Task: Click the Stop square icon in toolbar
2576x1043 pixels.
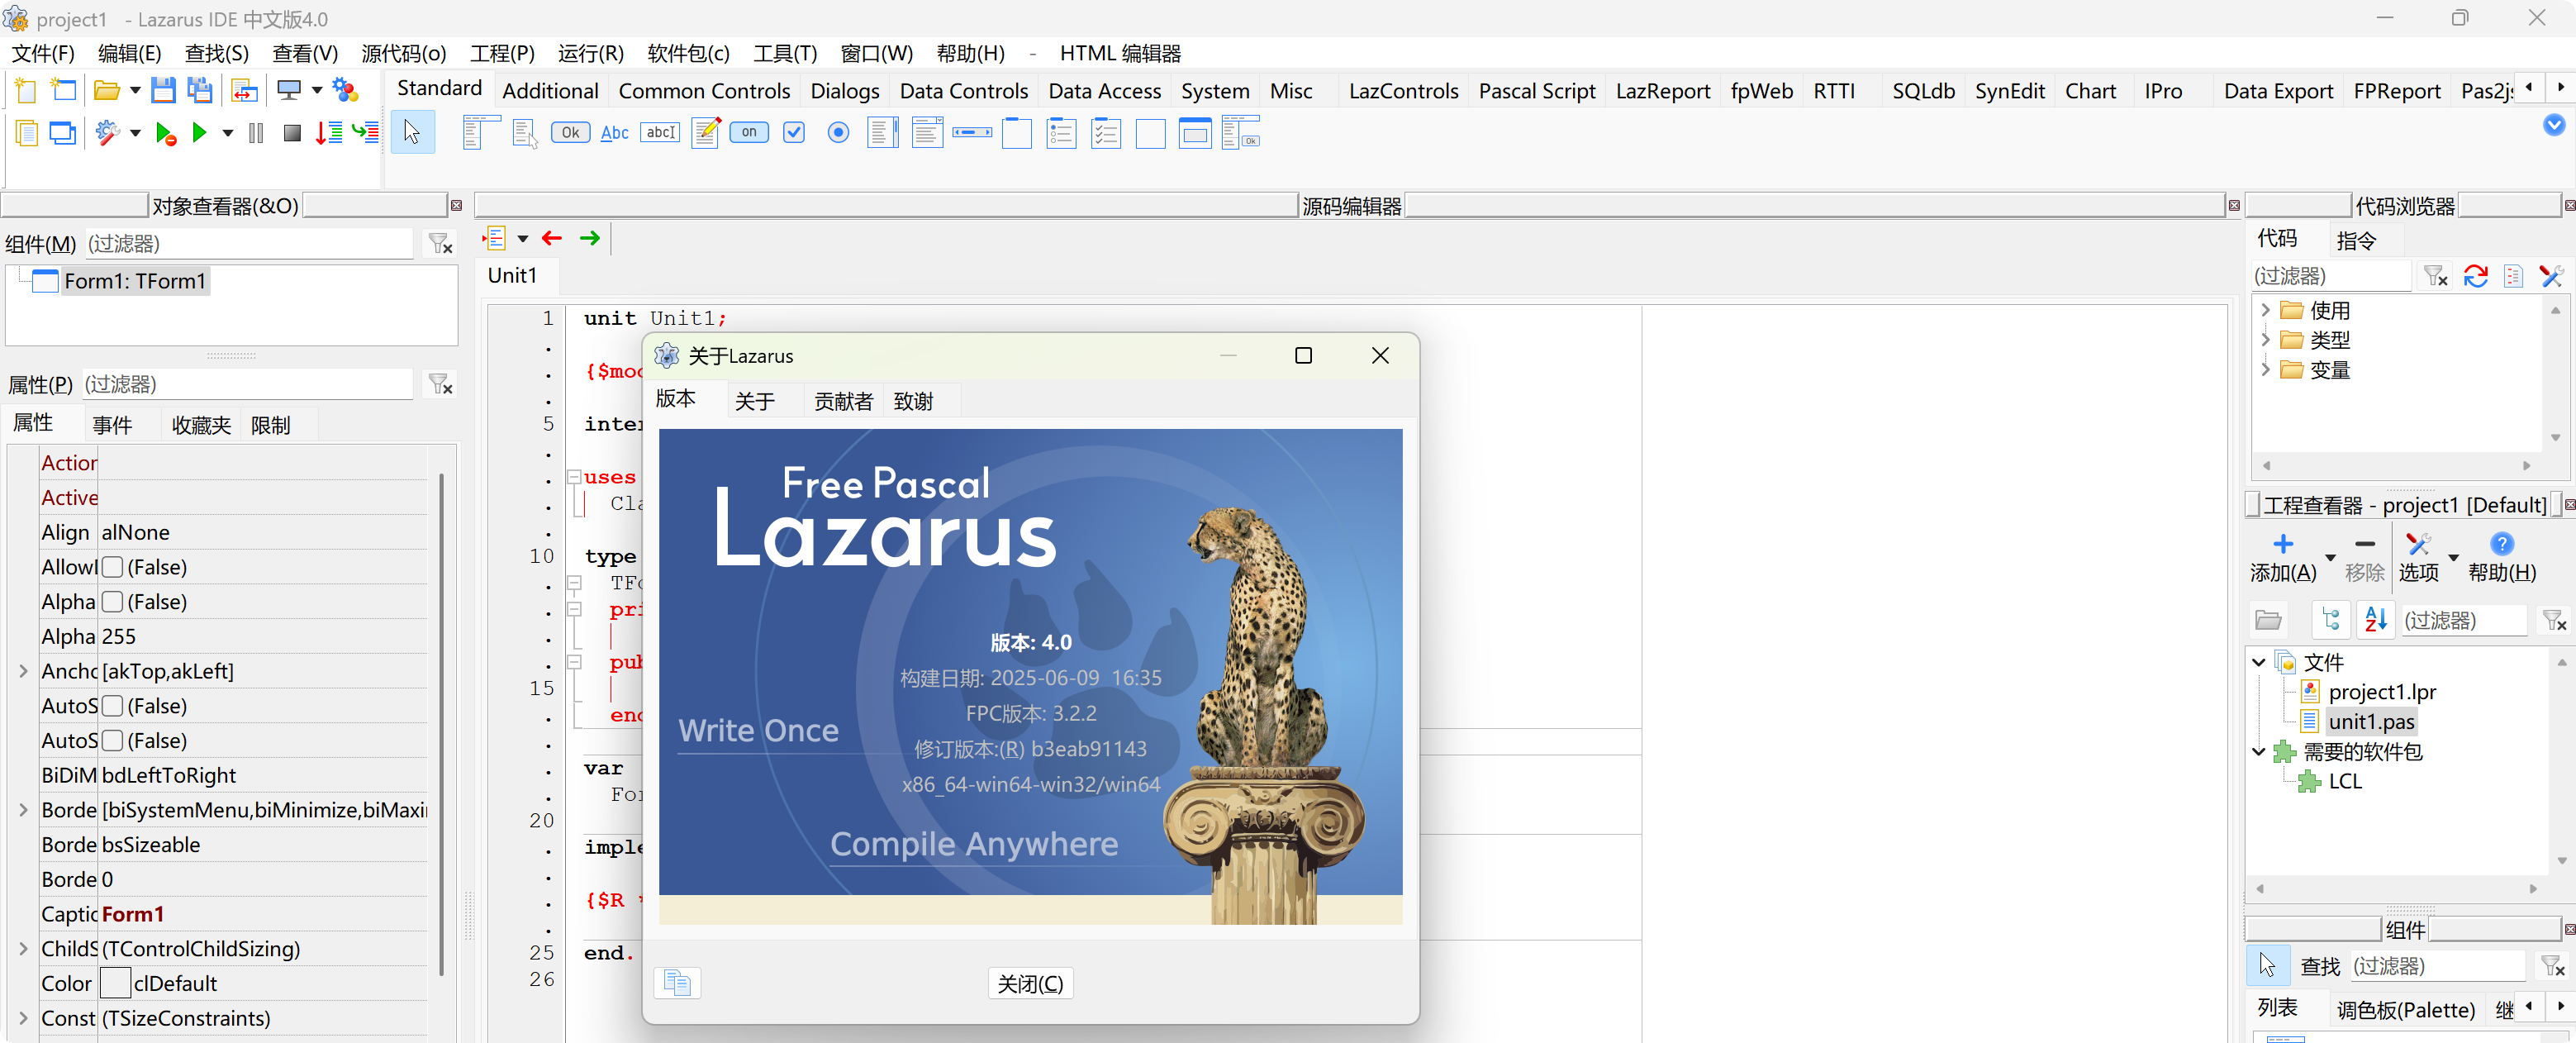Action: 292,133
